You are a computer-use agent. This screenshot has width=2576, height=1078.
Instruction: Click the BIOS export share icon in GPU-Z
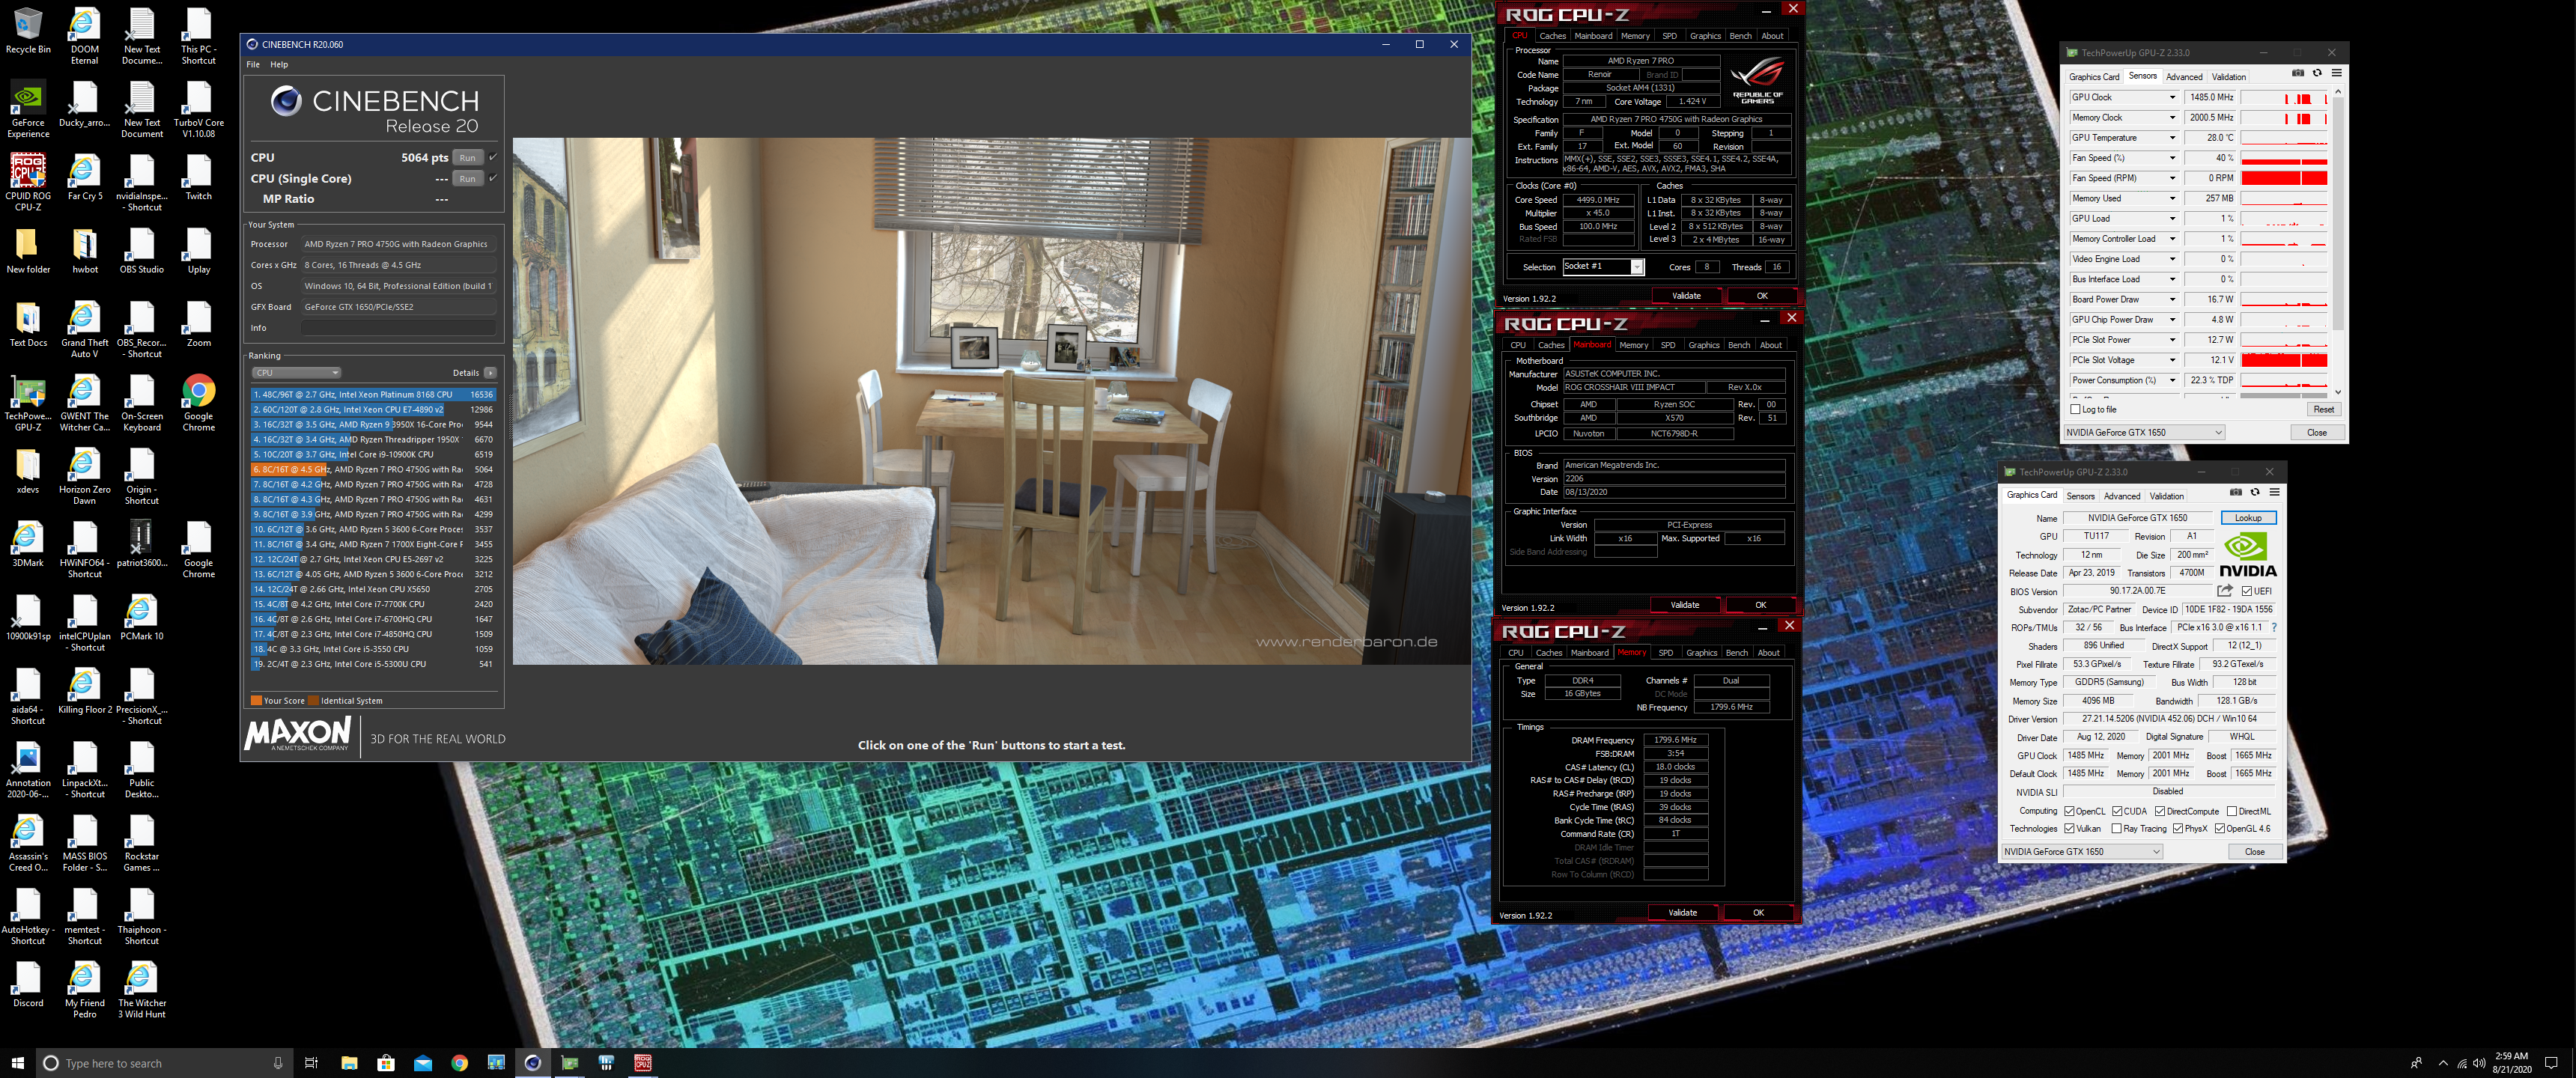(2224, 591)
